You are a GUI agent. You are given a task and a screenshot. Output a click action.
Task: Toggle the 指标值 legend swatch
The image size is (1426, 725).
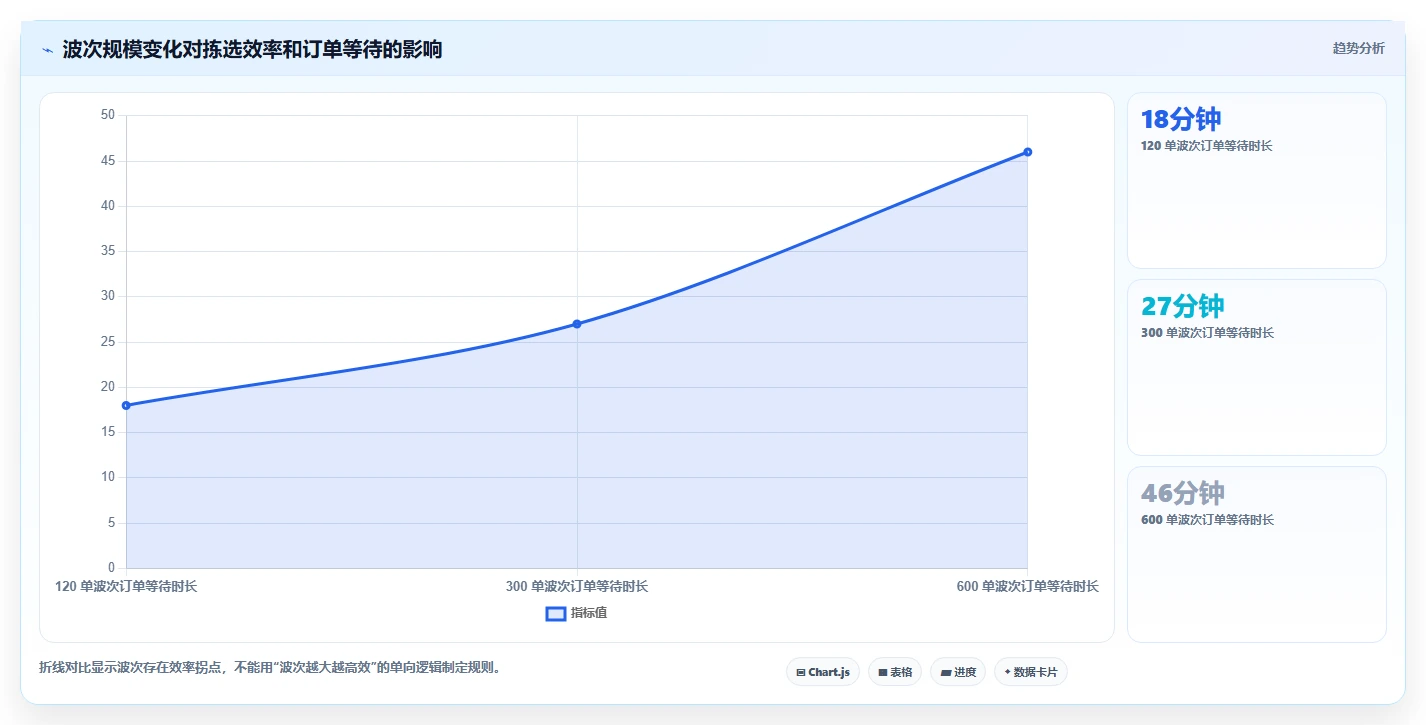pyautogui.click(x=556, y=613)
